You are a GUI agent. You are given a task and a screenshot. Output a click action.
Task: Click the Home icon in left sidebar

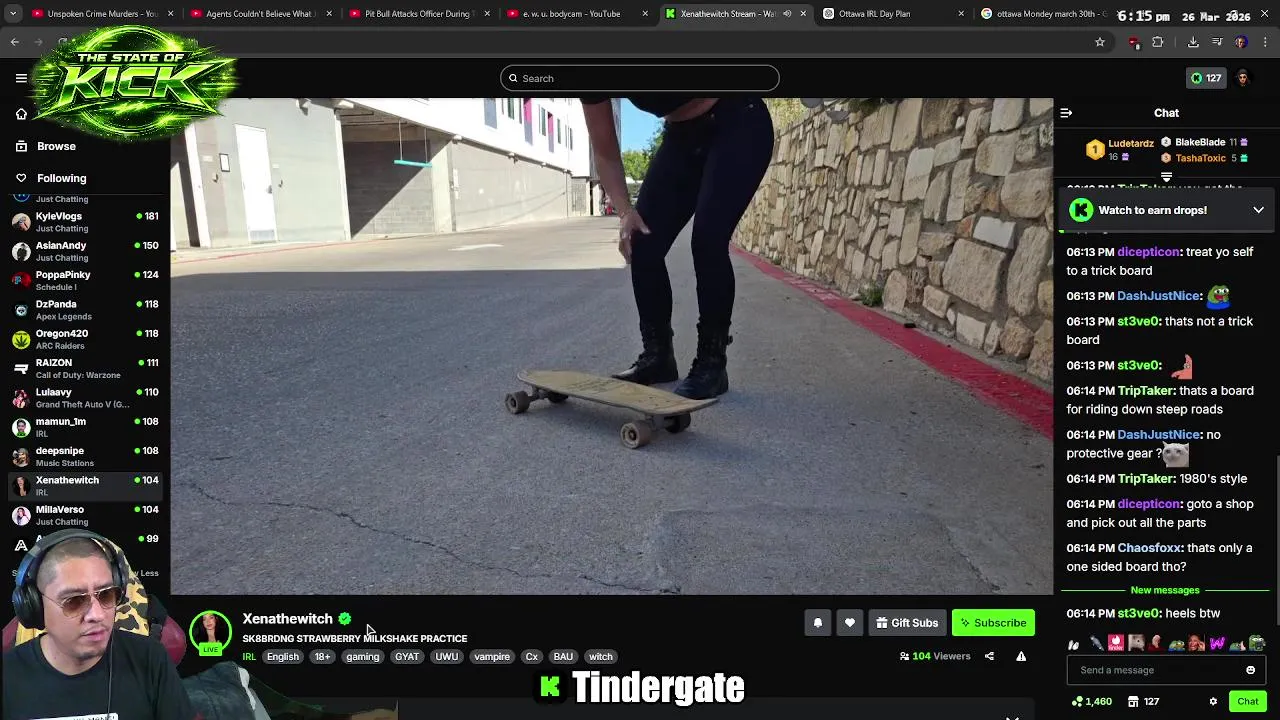point(21,114)
